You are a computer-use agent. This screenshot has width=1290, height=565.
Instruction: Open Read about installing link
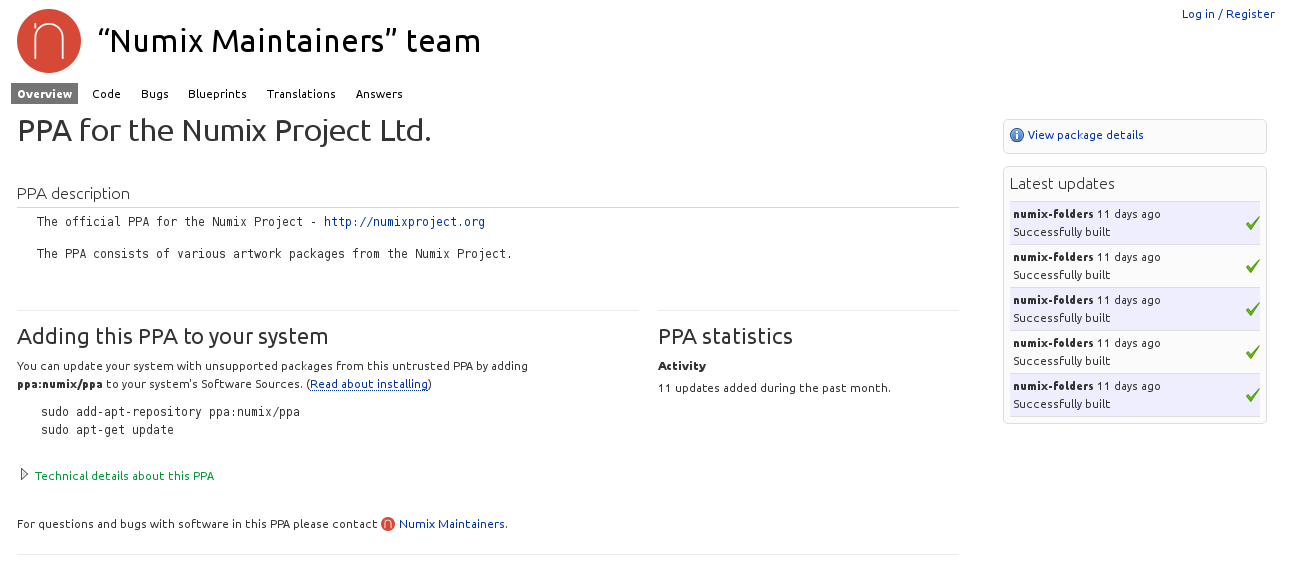point(369,384)
